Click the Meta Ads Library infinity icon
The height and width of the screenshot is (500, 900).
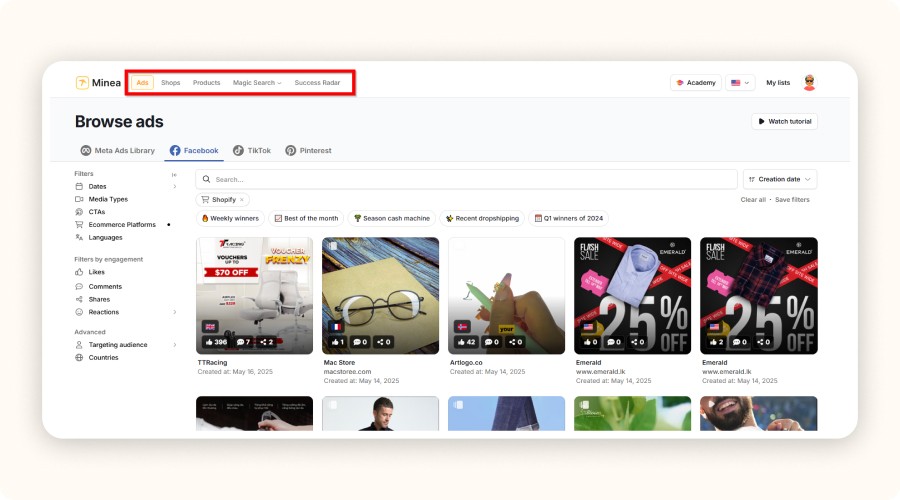point(86,150)
